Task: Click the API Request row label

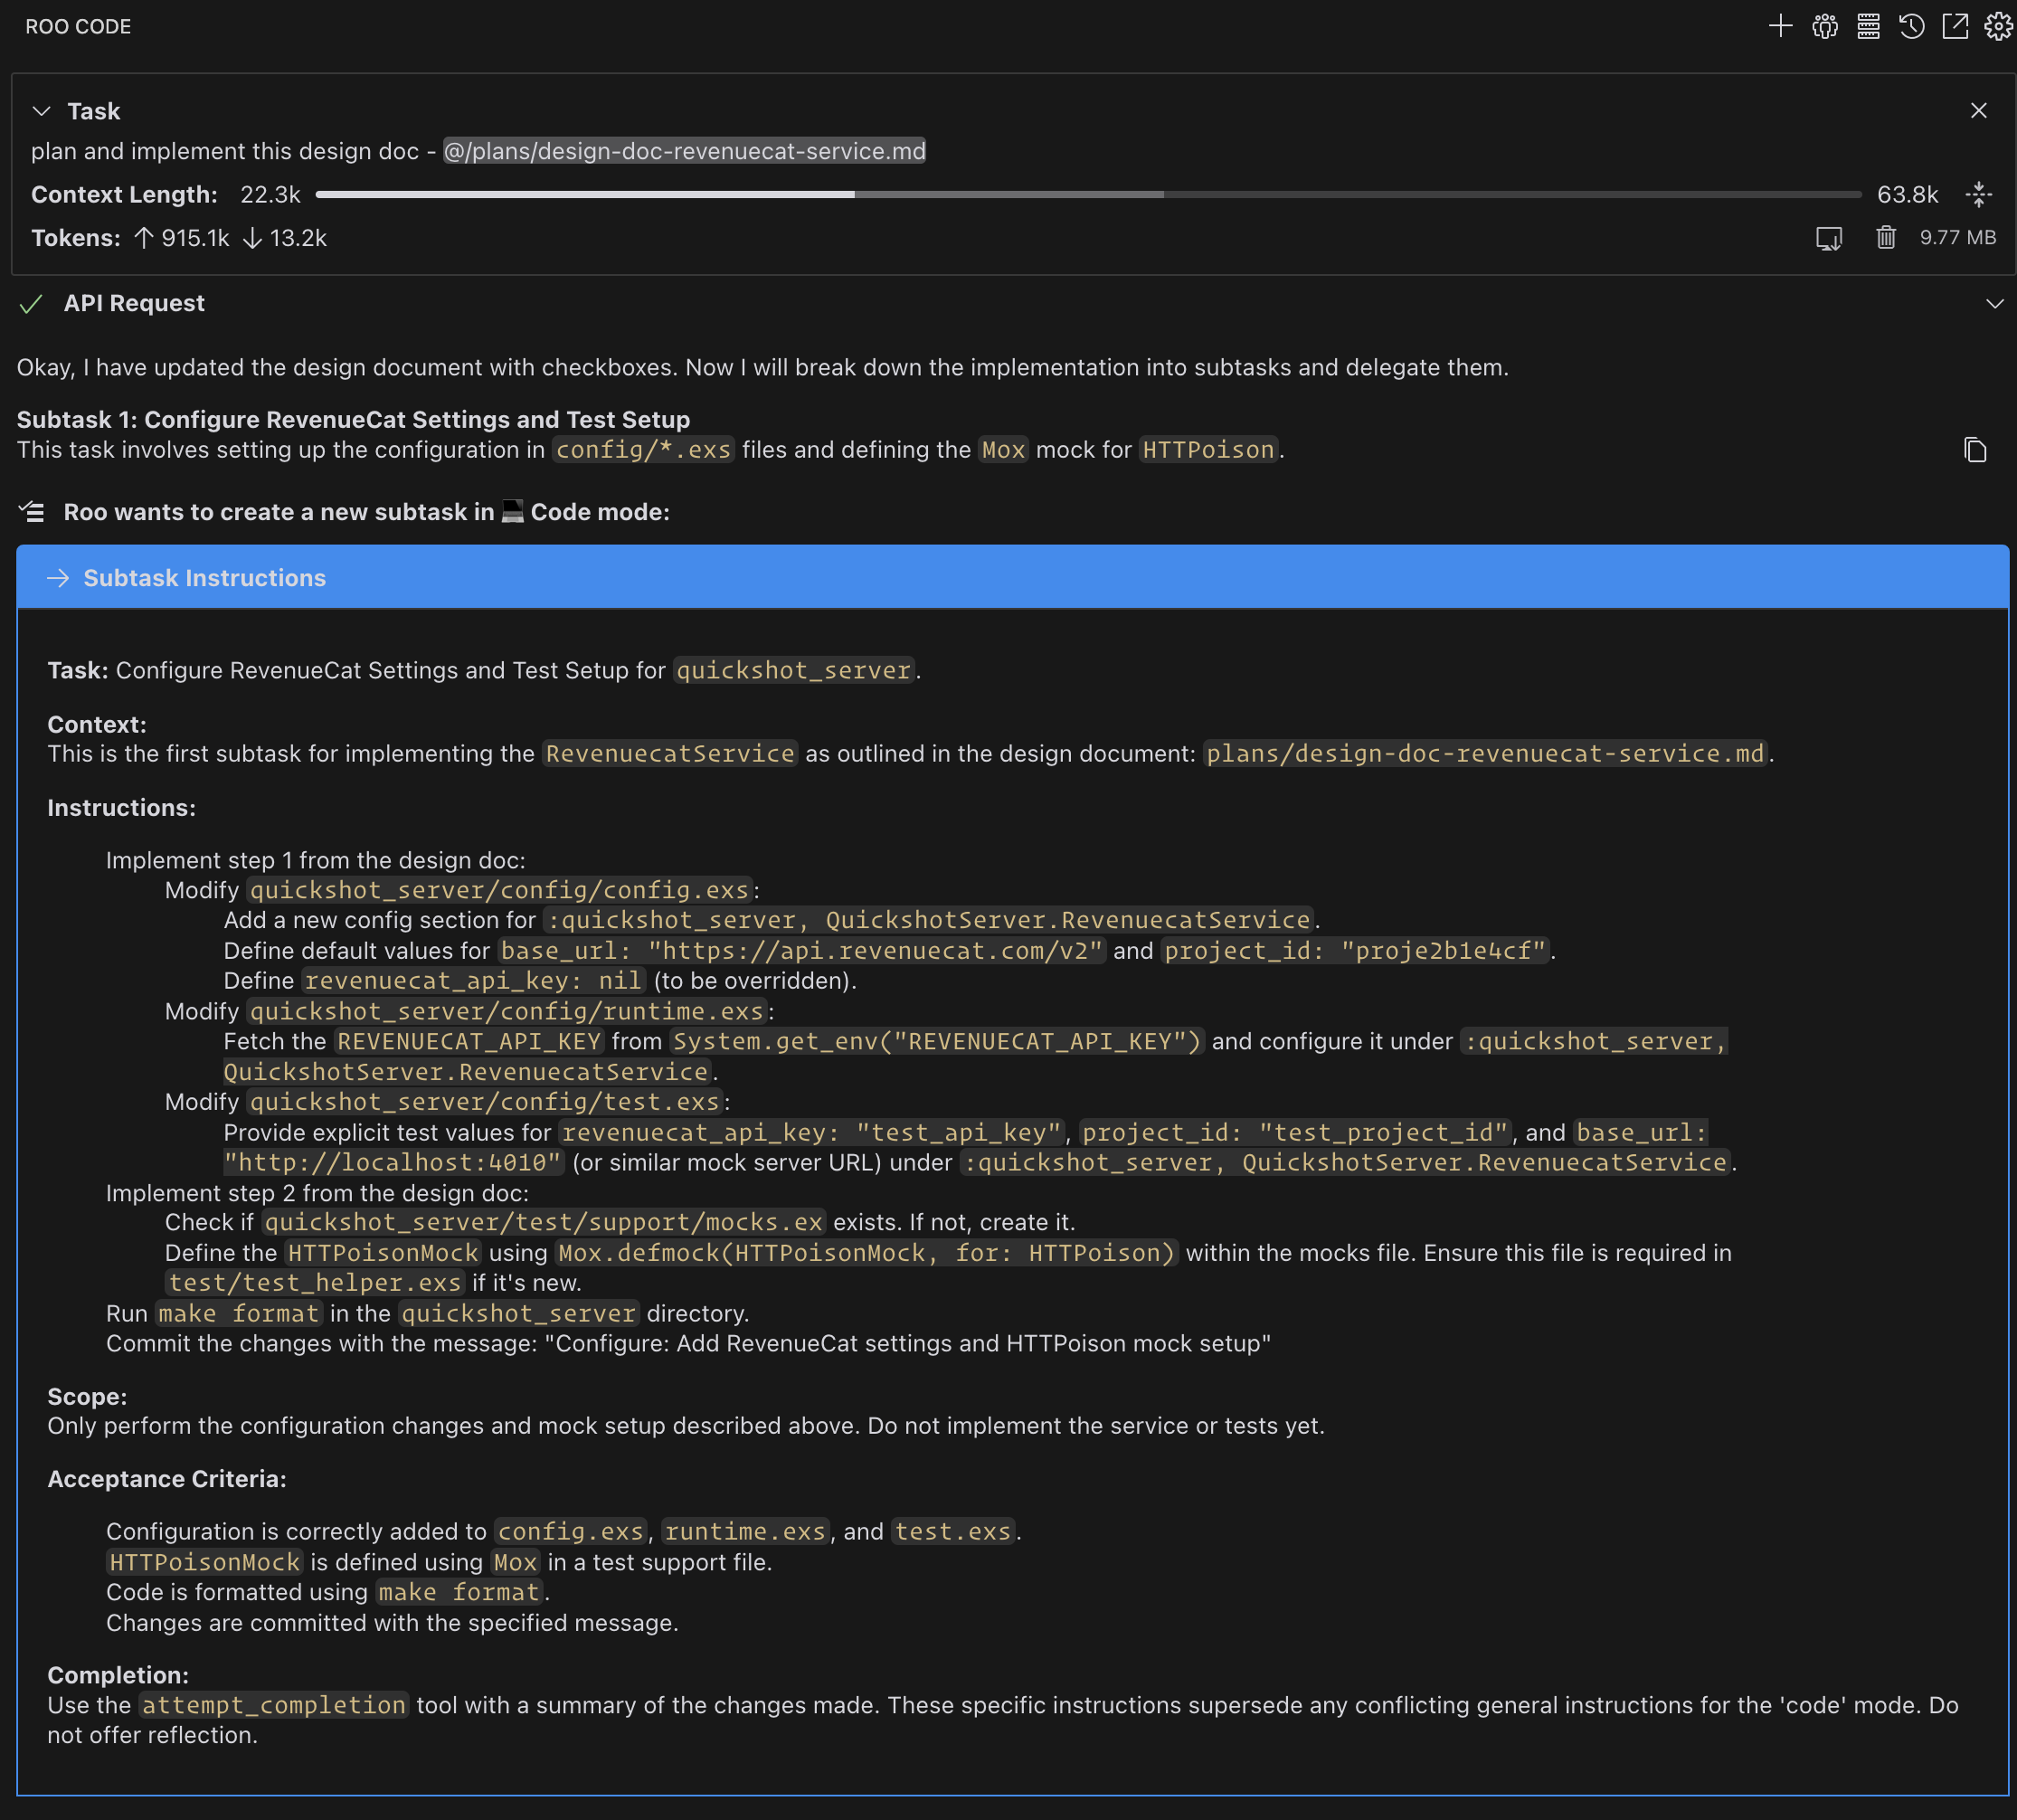Action: tap(134, 304)
